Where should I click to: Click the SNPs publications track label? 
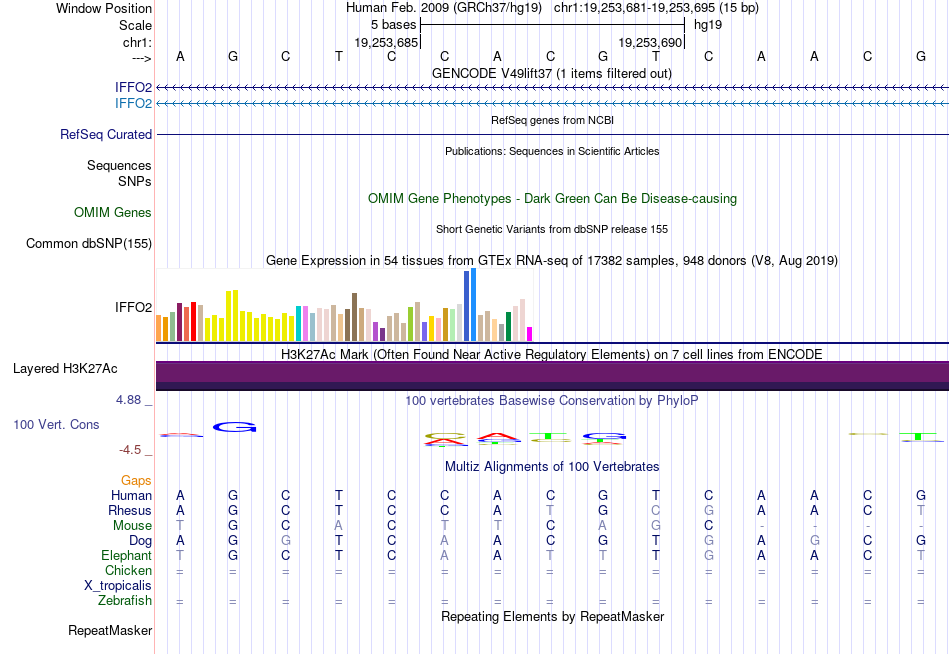click(135, 181)
